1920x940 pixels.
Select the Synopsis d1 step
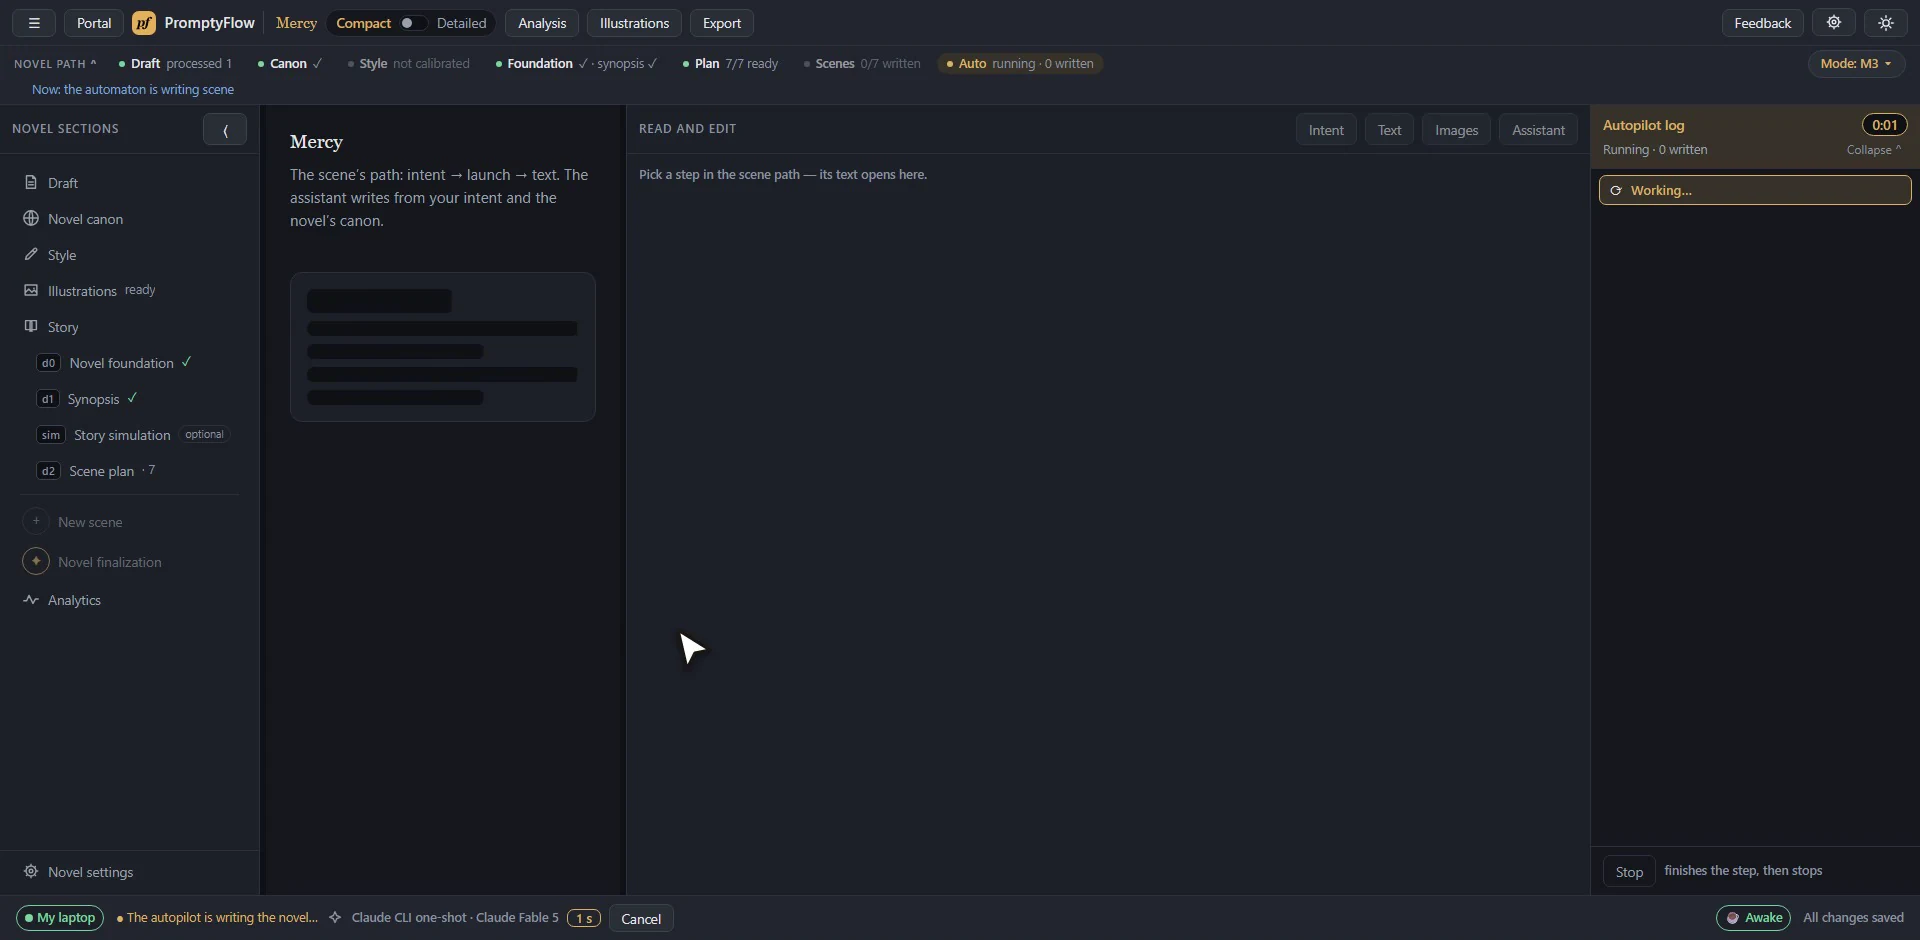(130, 399)
